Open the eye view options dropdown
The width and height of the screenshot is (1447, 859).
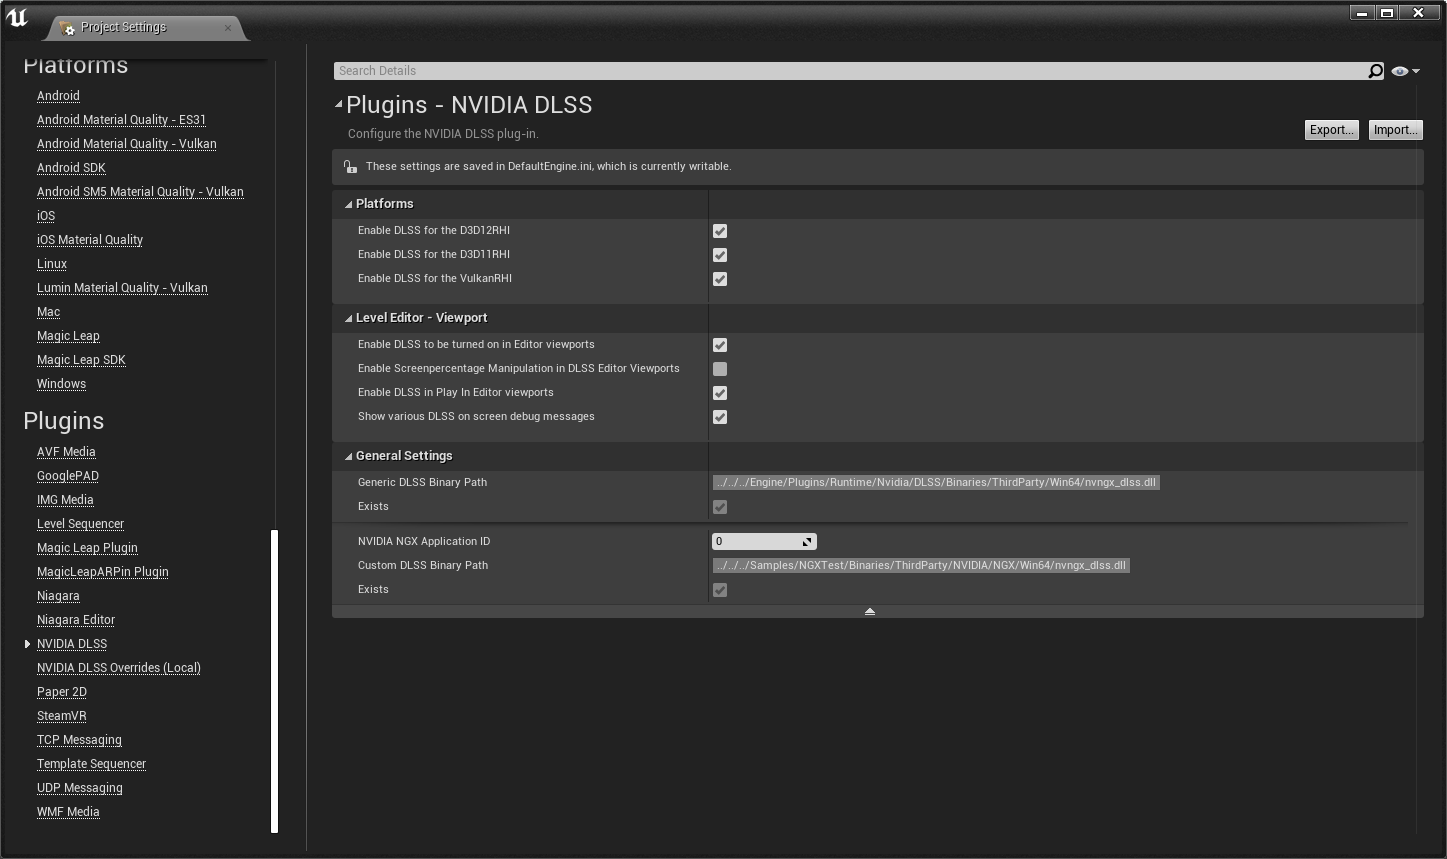(1405, 71)
